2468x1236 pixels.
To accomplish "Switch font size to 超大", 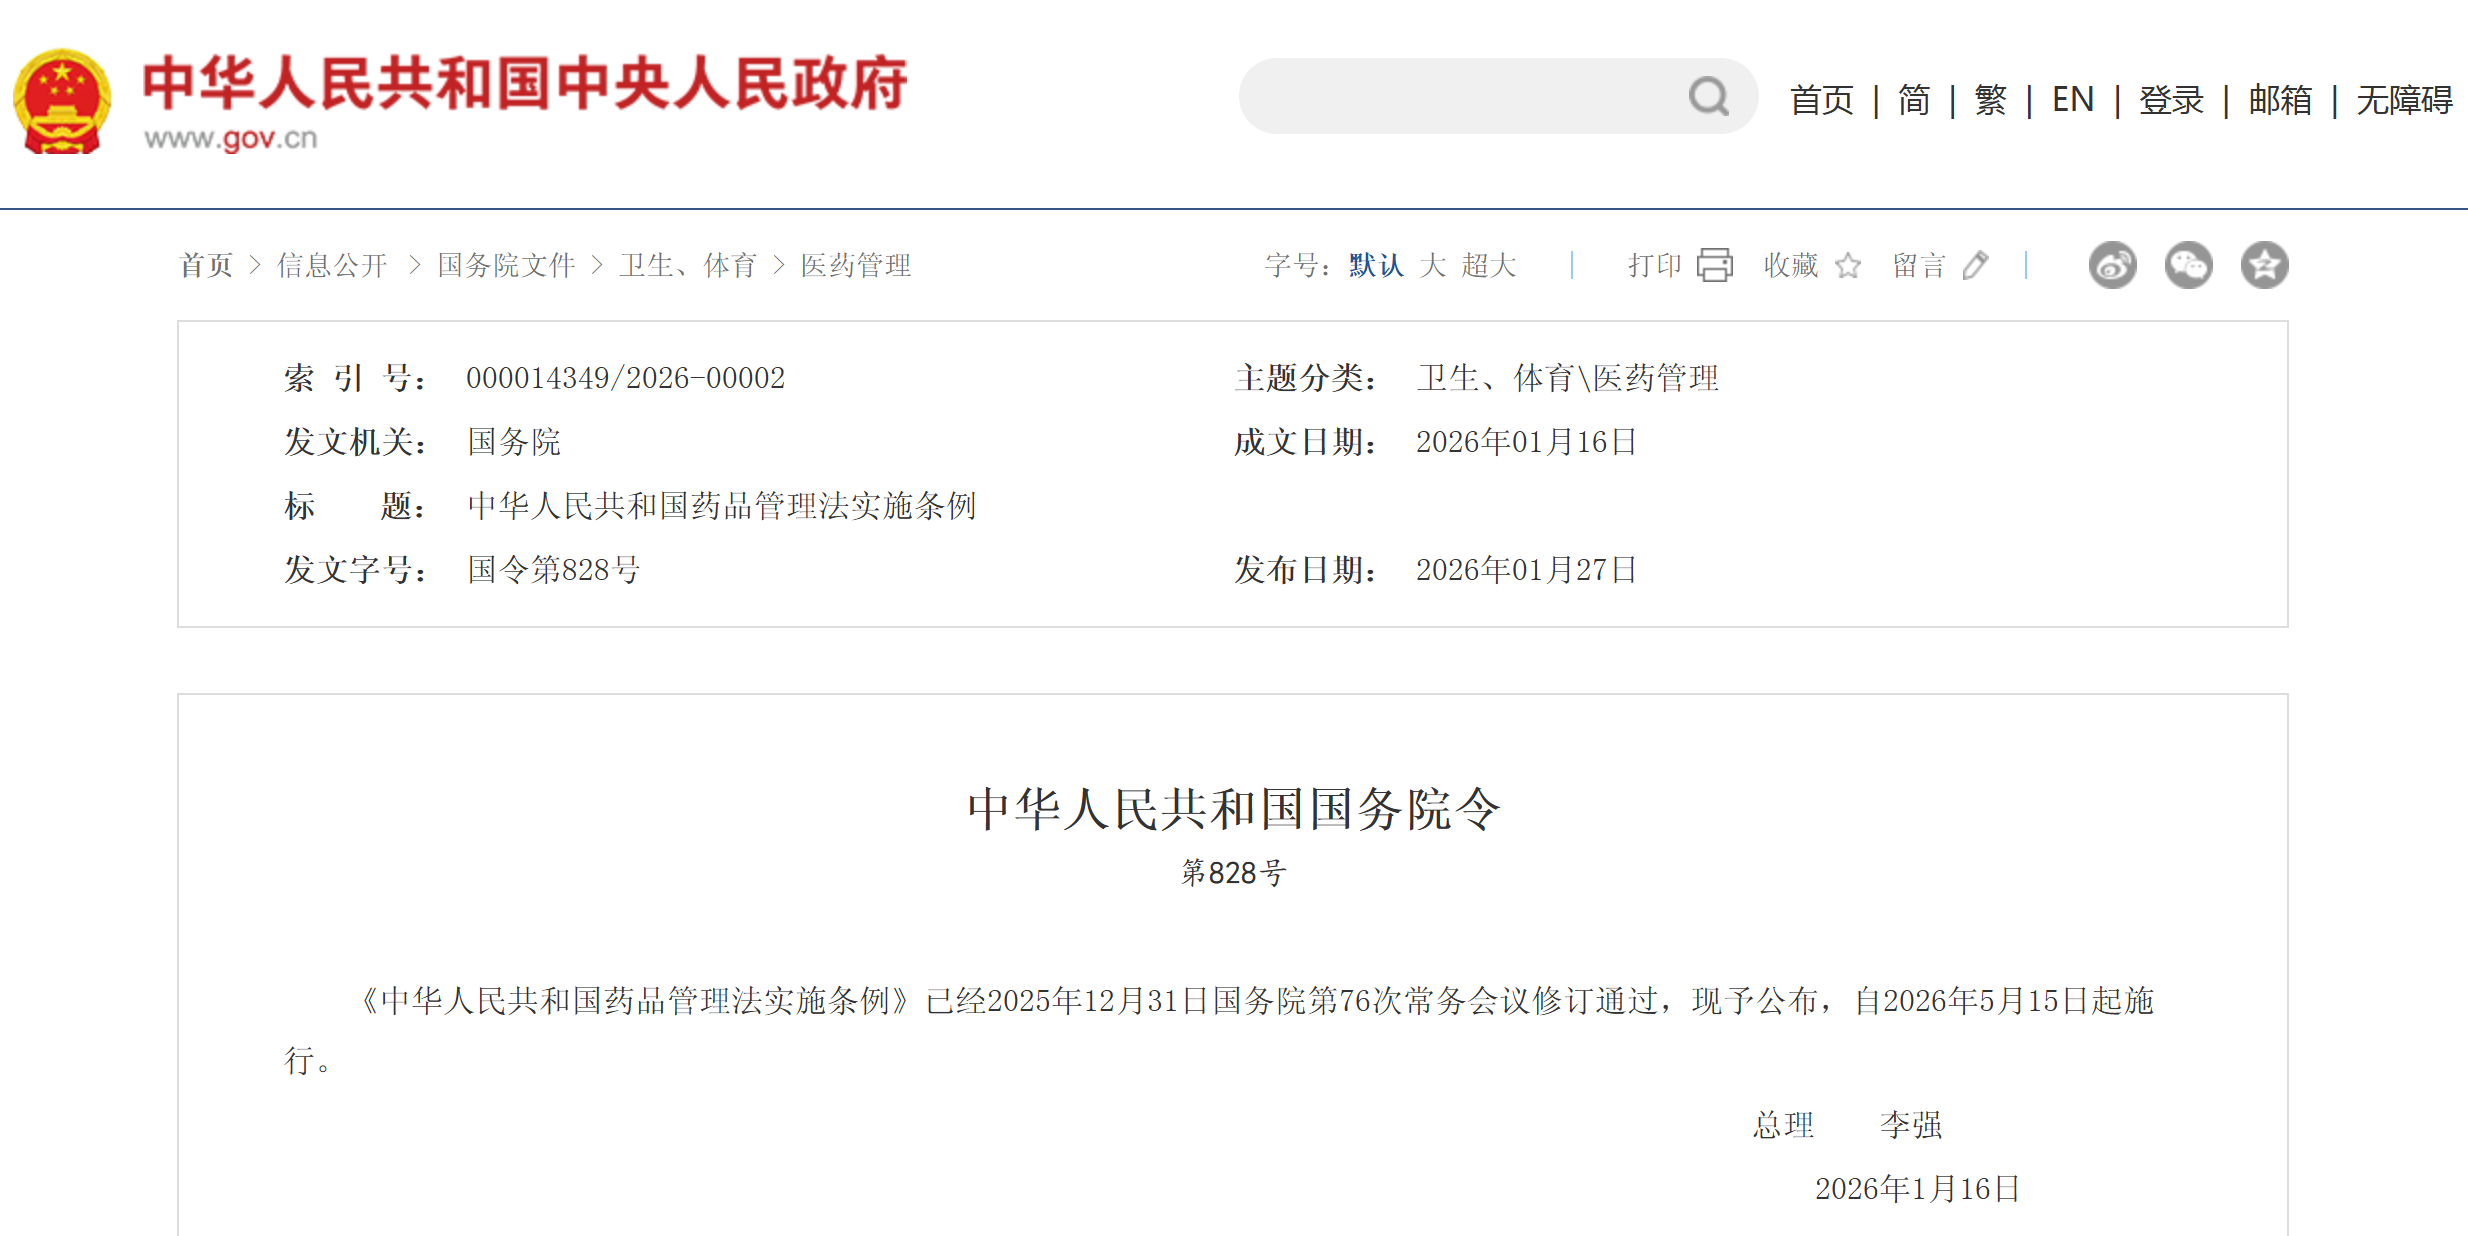I will 1489,265.
